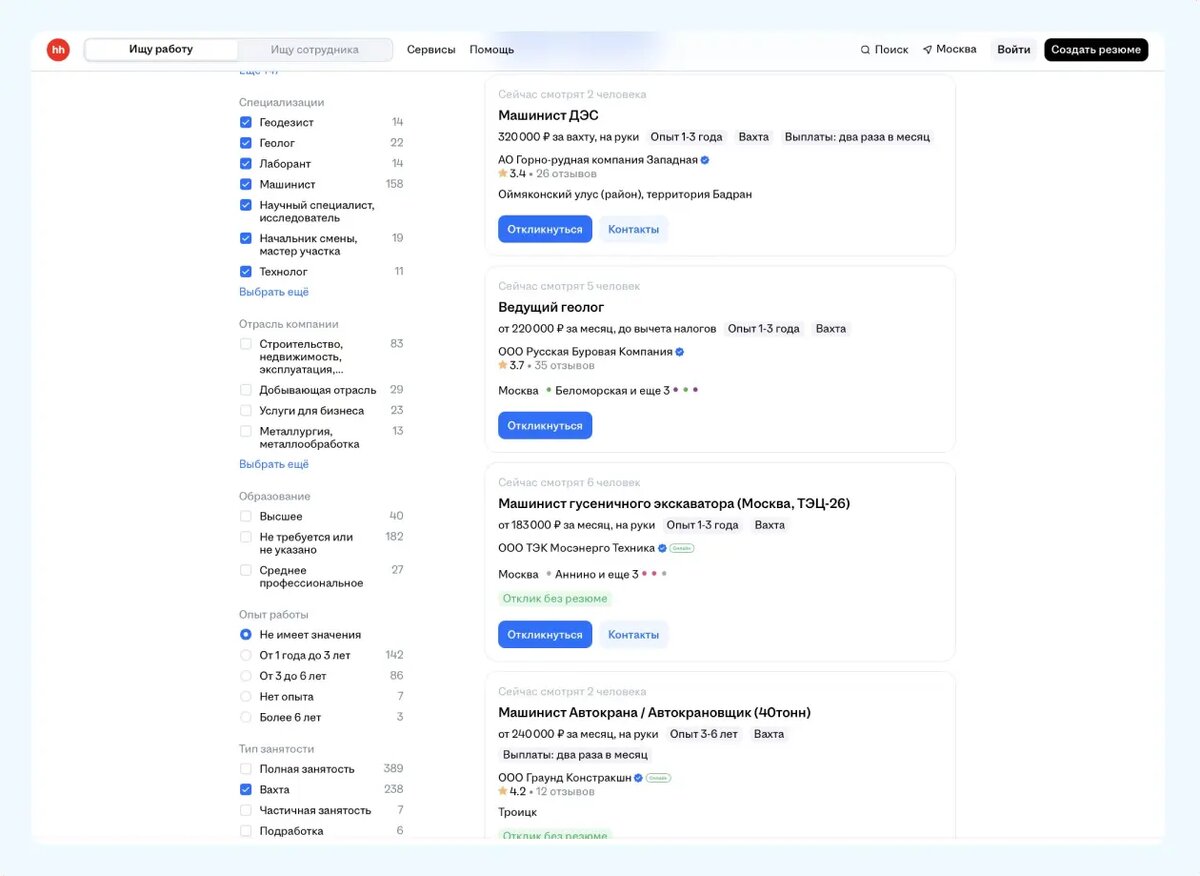This screenshot has height=876, width=1200.
Task: Click the Войти button
Action: click(1014, 50)
